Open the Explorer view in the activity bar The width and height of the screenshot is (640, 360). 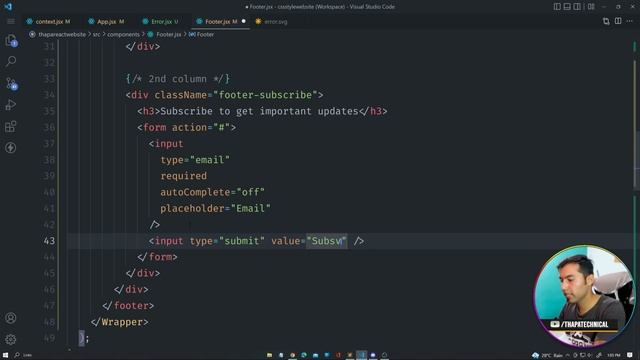pyautogui.click(x=11, y=40)
